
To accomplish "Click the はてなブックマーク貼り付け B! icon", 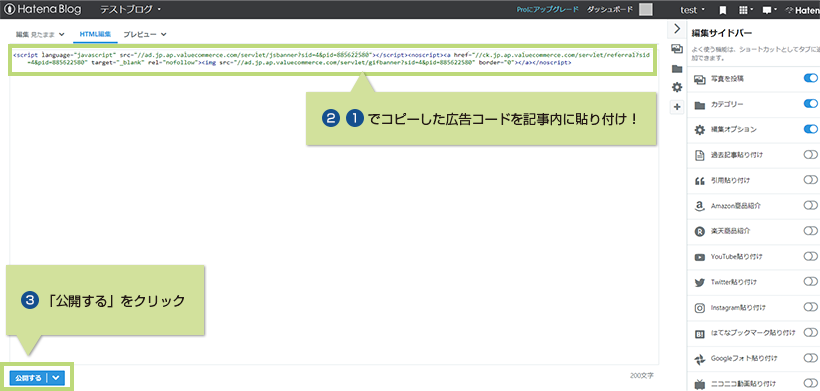I will (700, 333).
